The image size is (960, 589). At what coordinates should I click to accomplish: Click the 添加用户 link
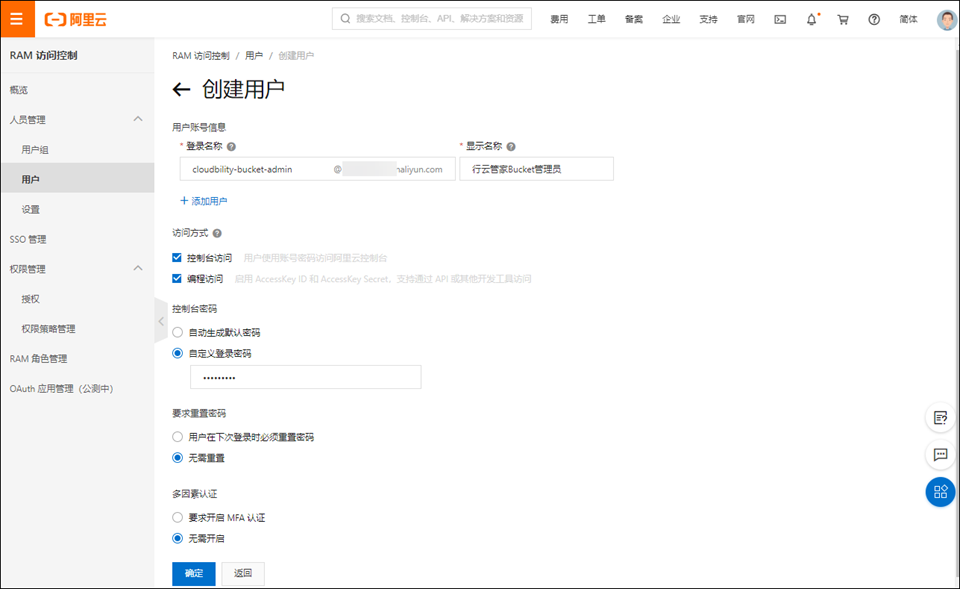pyautogui.click(x=204, y=201)
